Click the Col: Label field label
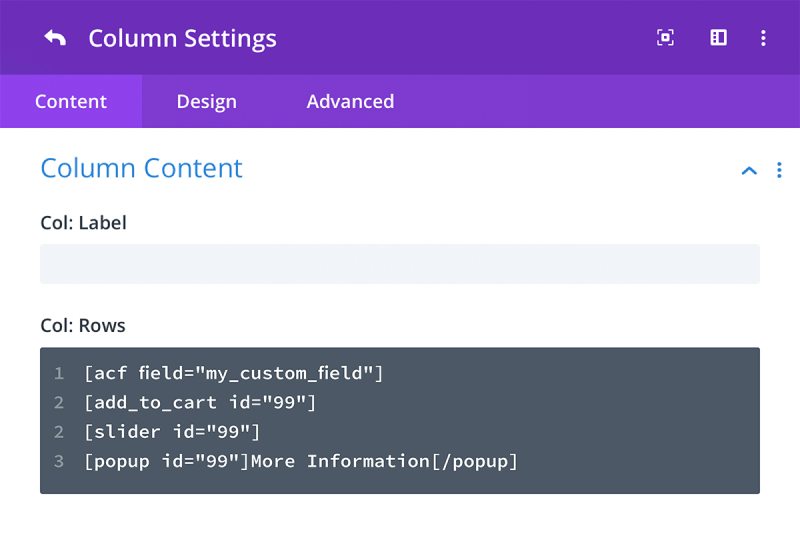The width and height of the screenshot is (800, 534). click(x=83, y=223)
